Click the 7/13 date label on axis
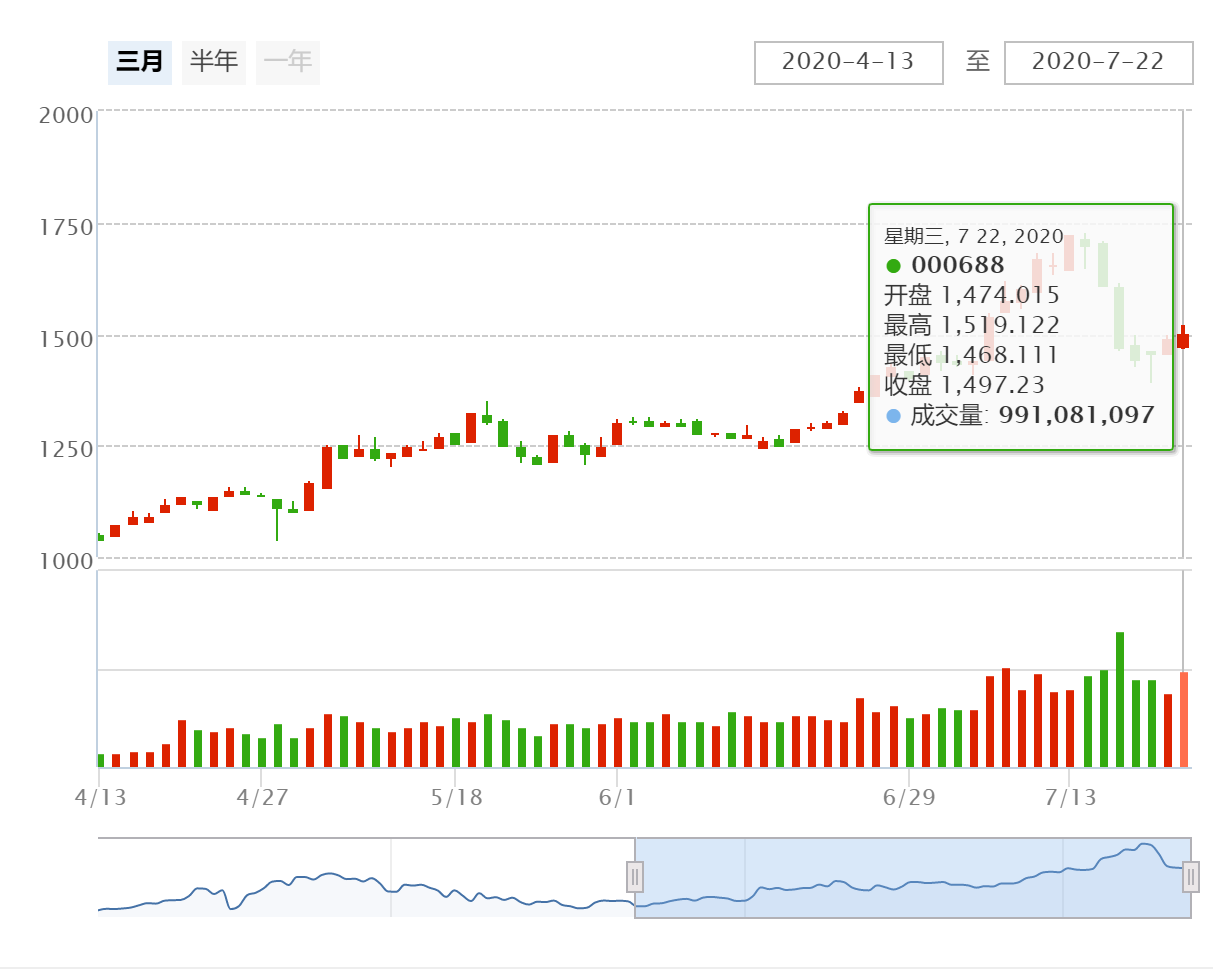The height and width of the screenshot is (969, 1213). tap(1070, 798)
